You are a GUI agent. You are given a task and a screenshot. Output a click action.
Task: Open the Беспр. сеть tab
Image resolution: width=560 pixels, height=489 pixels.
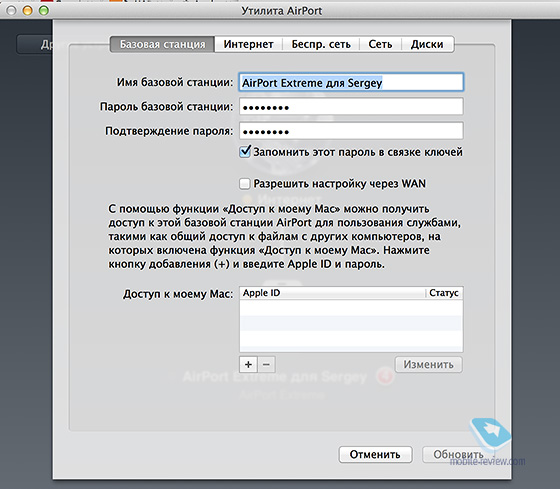click(321, 44)
